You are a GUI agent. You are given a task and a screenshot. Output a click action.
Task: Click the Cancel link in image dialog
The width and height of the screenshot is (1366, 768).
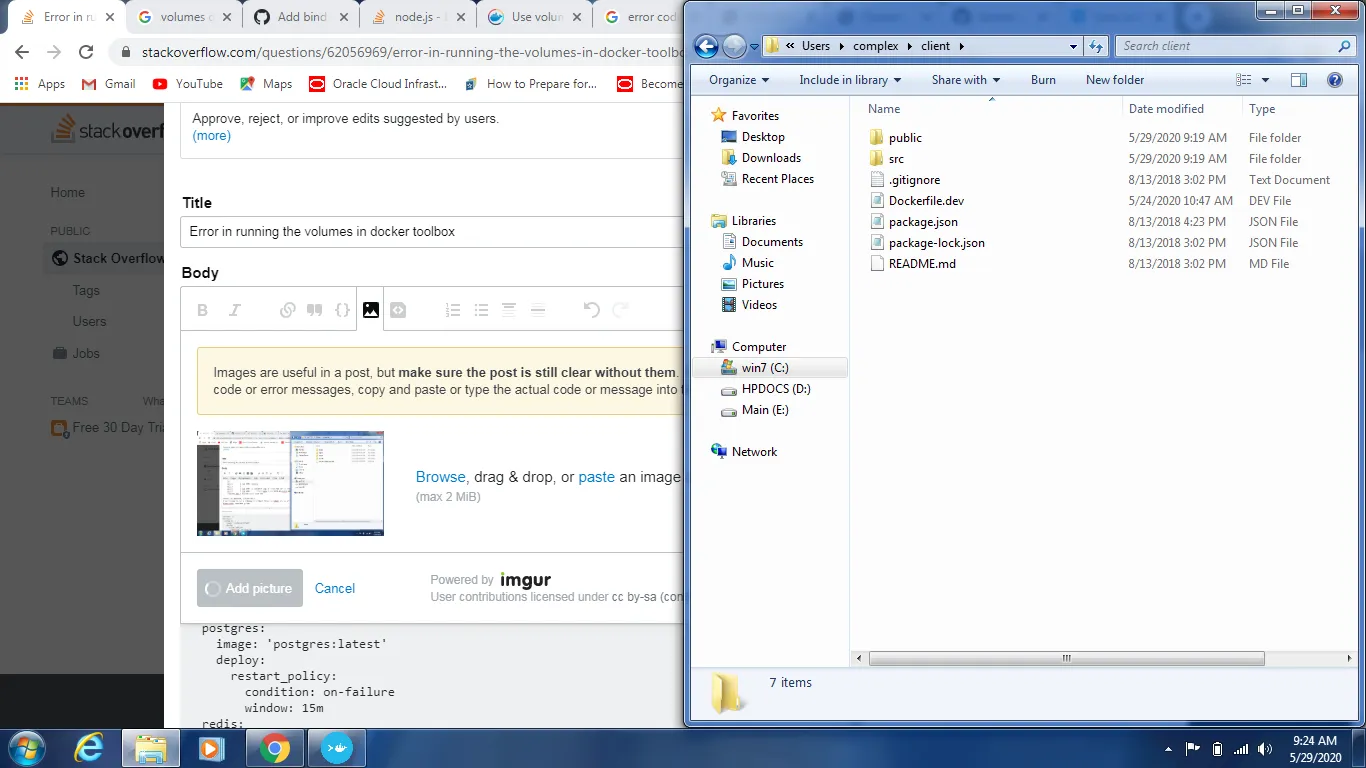point(335,588)
